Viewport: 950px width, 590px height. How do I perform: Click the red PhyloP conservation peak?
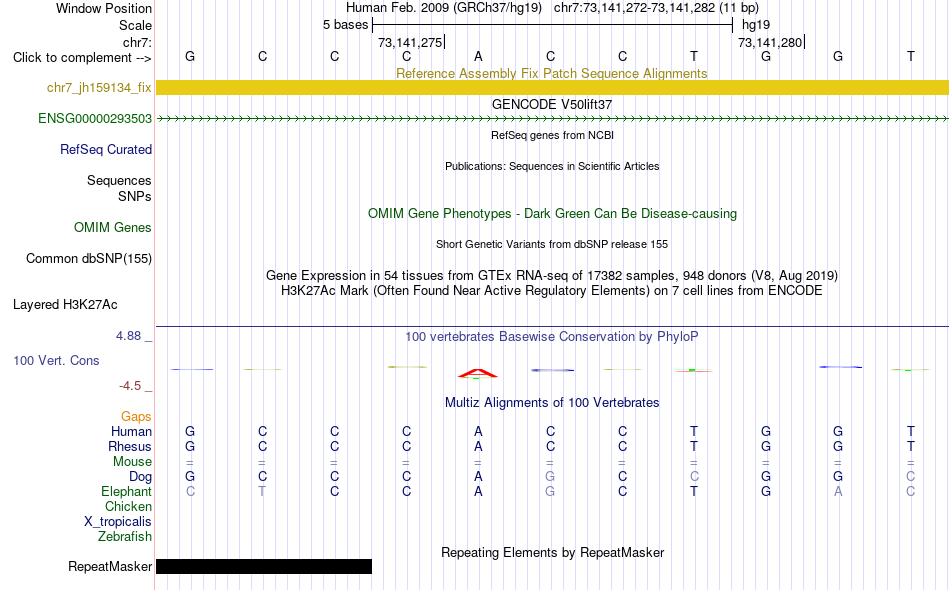coord(478,373)
